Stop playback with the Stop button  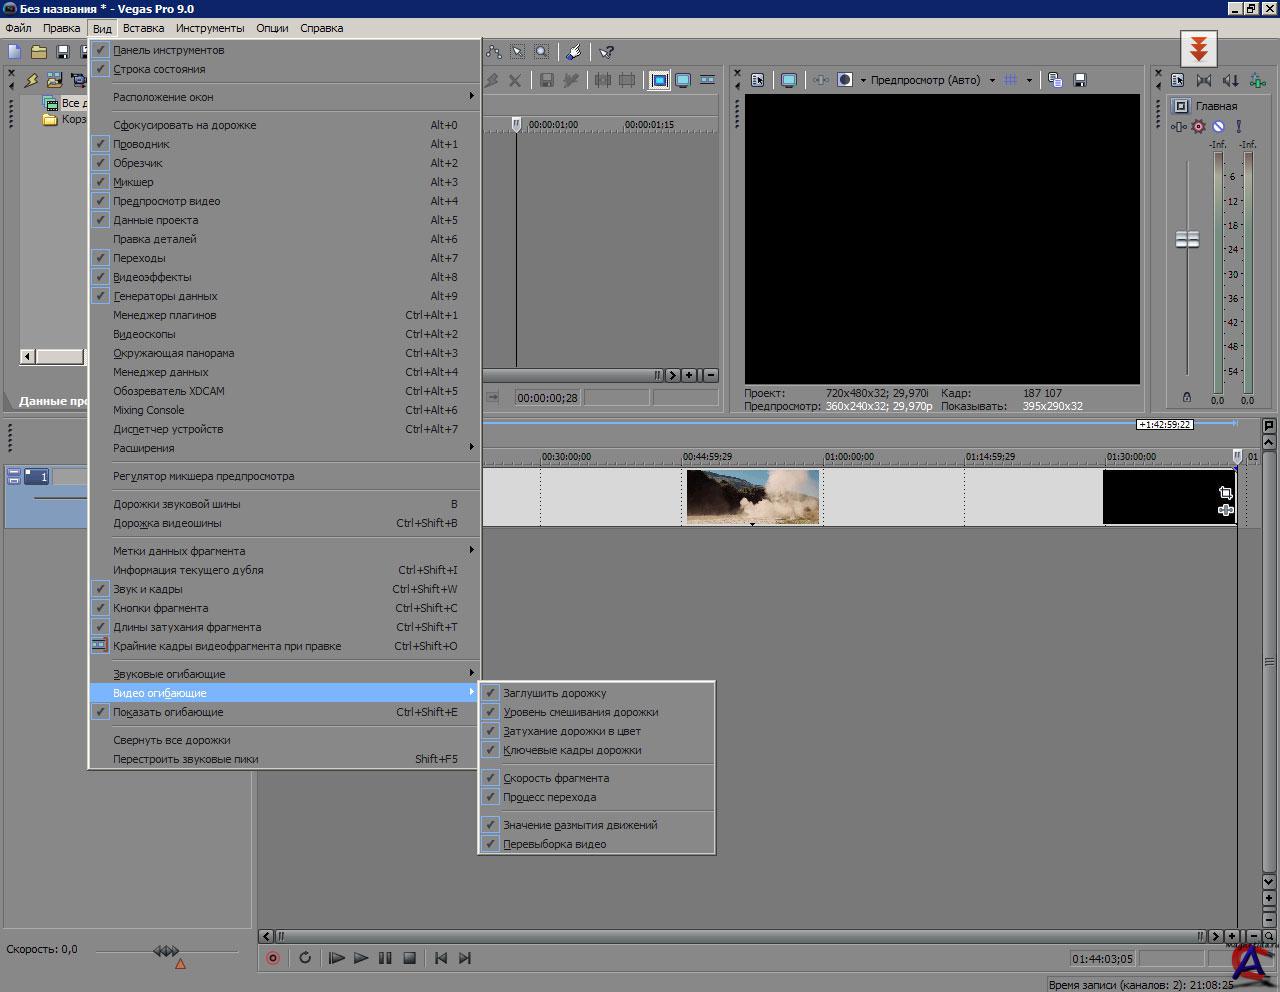[x=409, y=958]
